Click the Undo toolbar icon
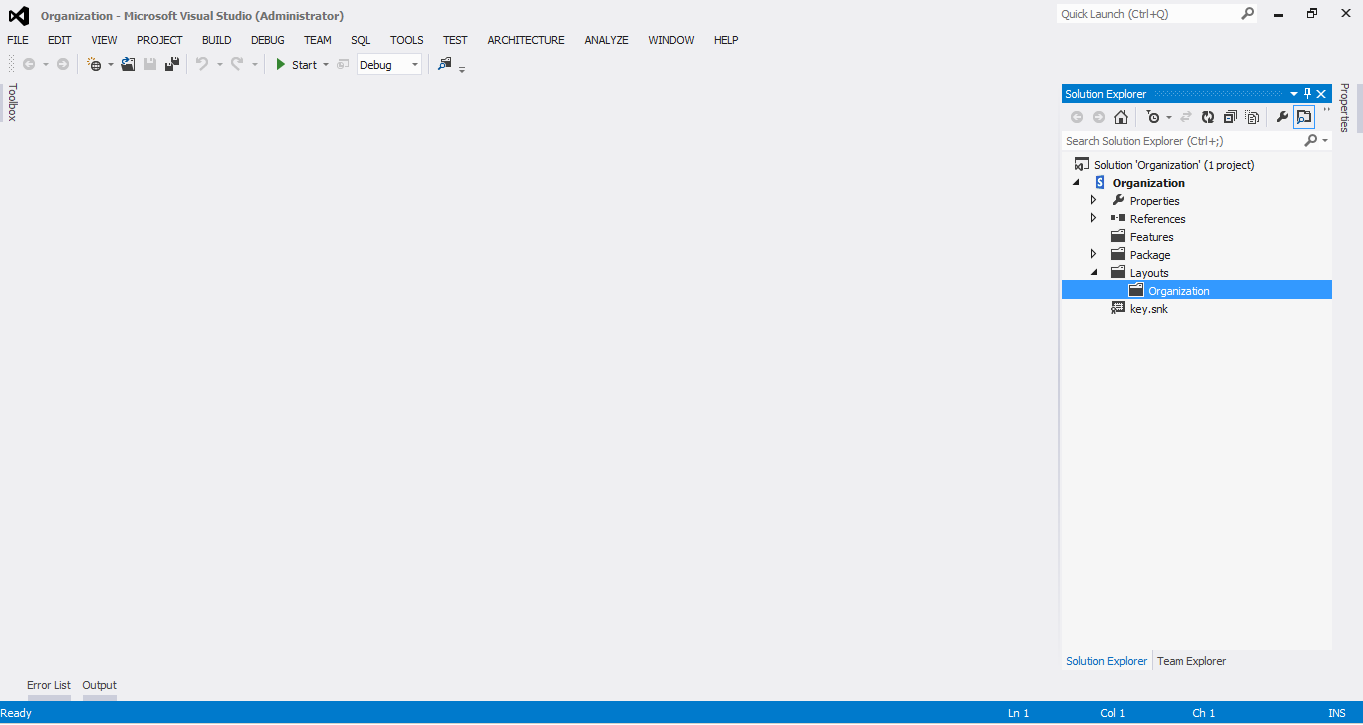The width and height of the screenshot is (1363, 725). [x=203, y=64]
